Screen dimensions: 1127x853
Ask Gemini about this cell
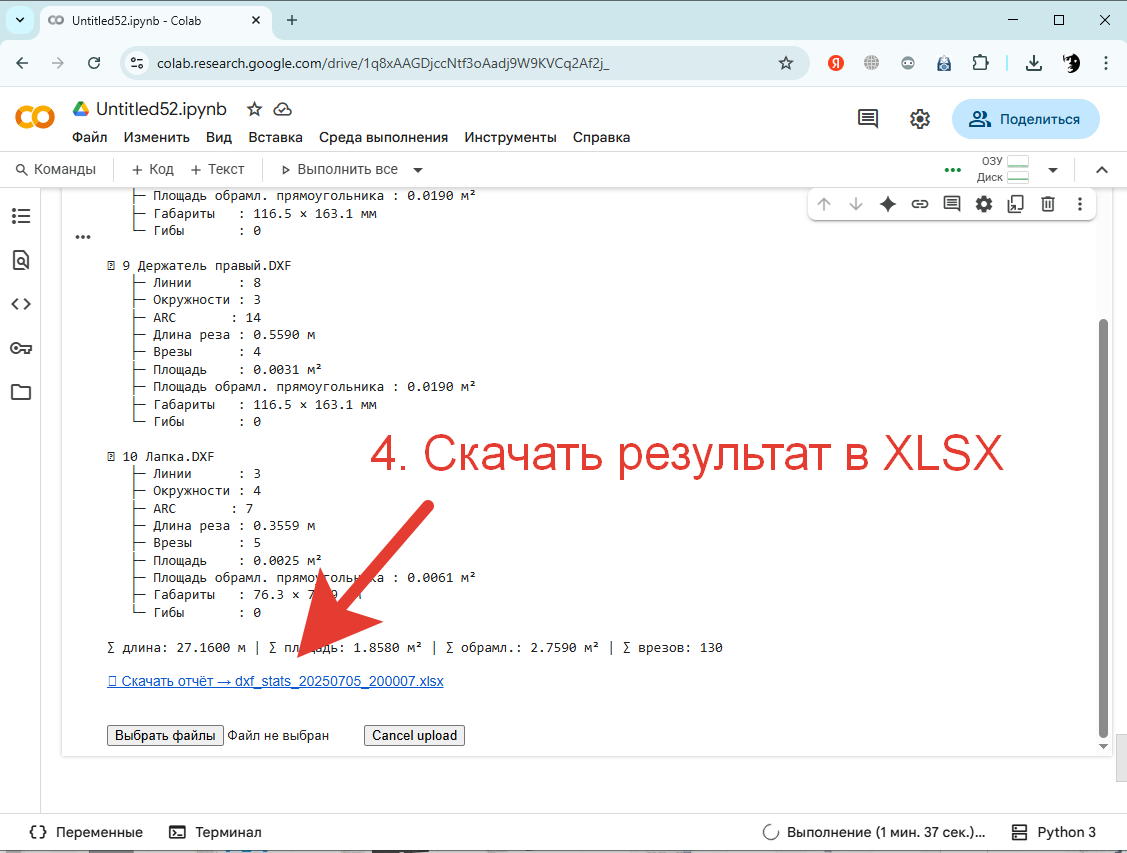[887, 203]
